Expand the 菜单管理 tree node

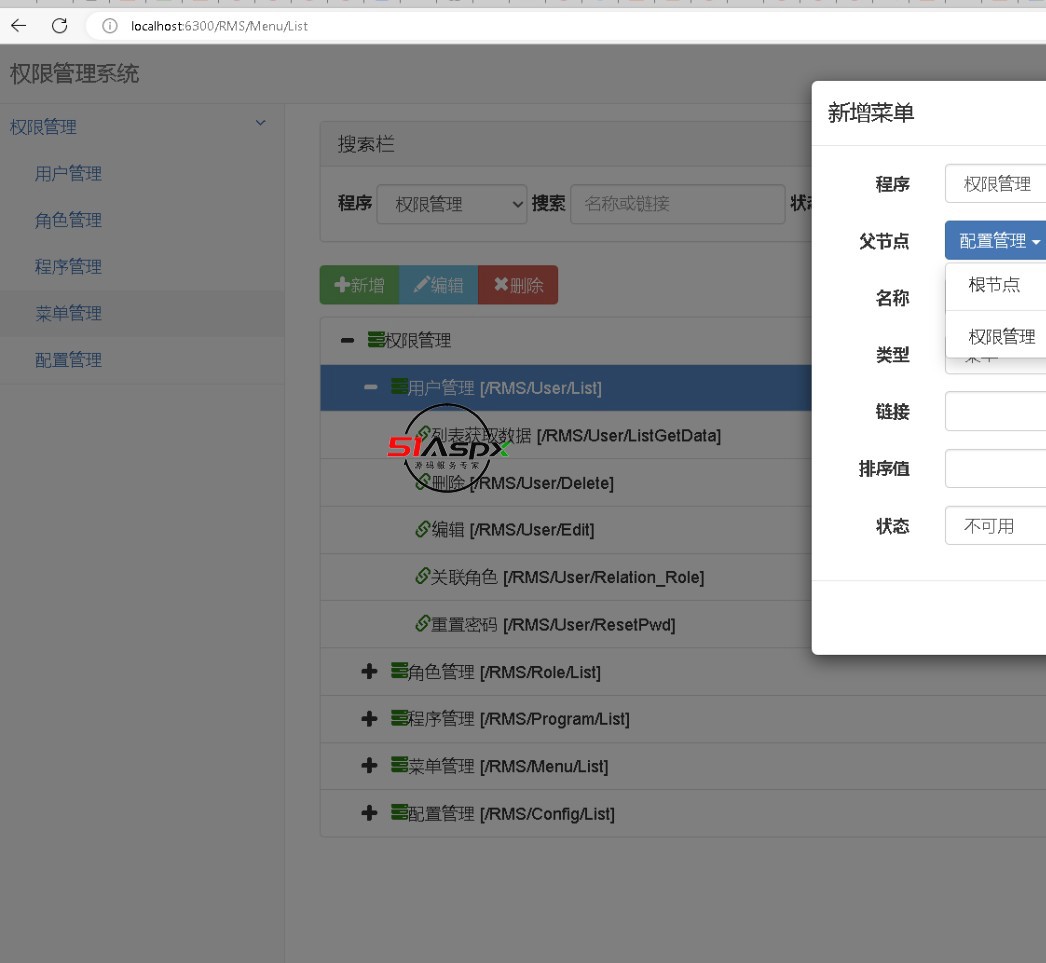[x=369, y=766]
